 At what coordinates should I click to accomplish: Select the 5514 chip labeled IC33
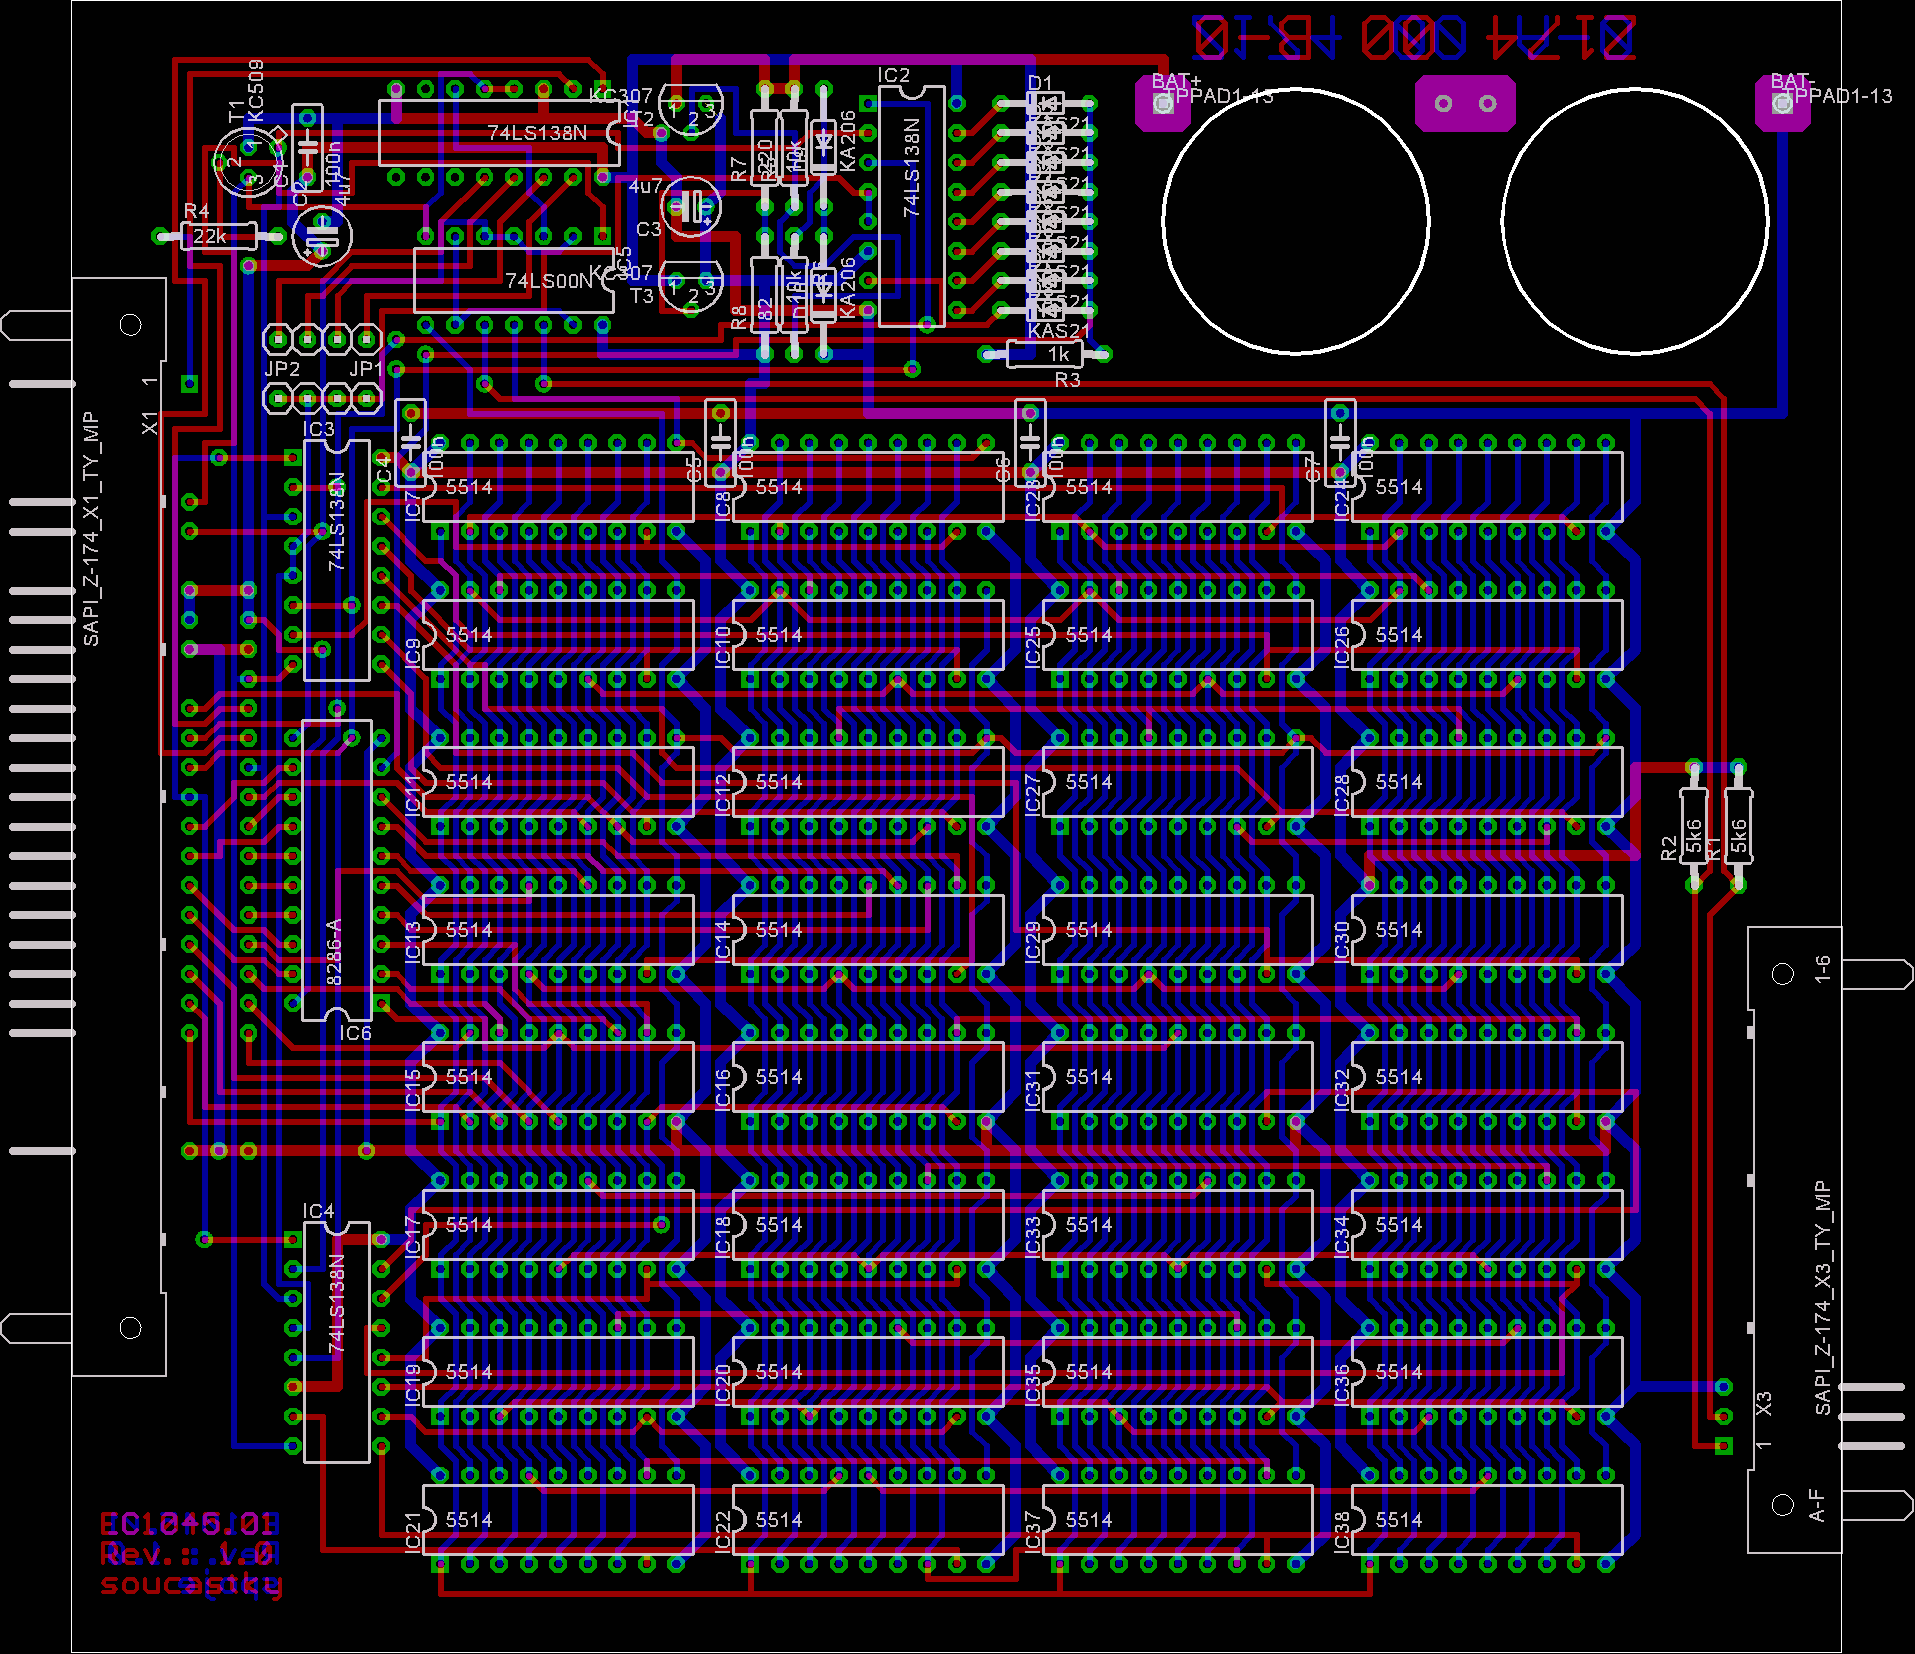tap(1178, 1225)
